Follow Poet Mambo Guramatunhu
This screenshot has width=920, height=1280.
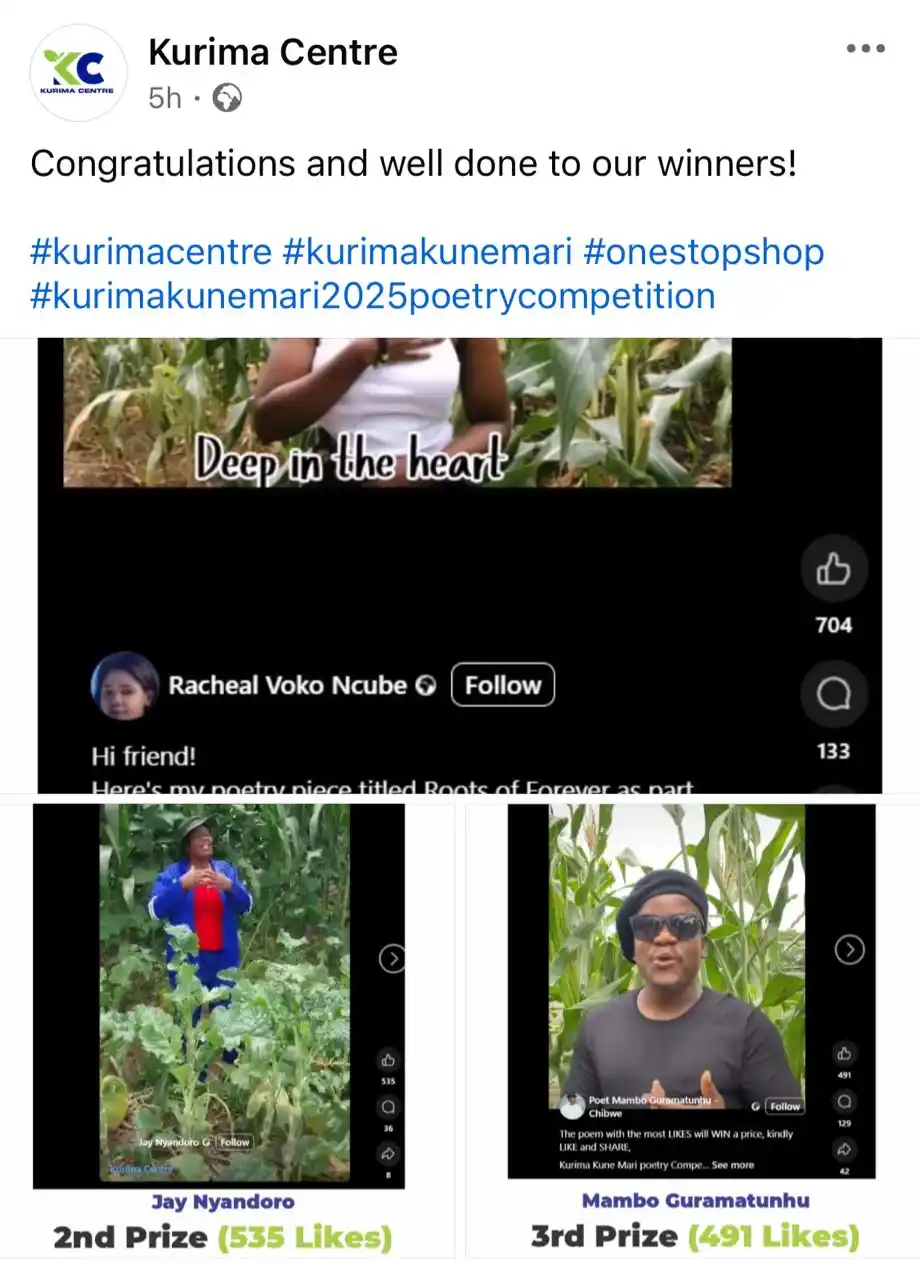click(785, 1106)
